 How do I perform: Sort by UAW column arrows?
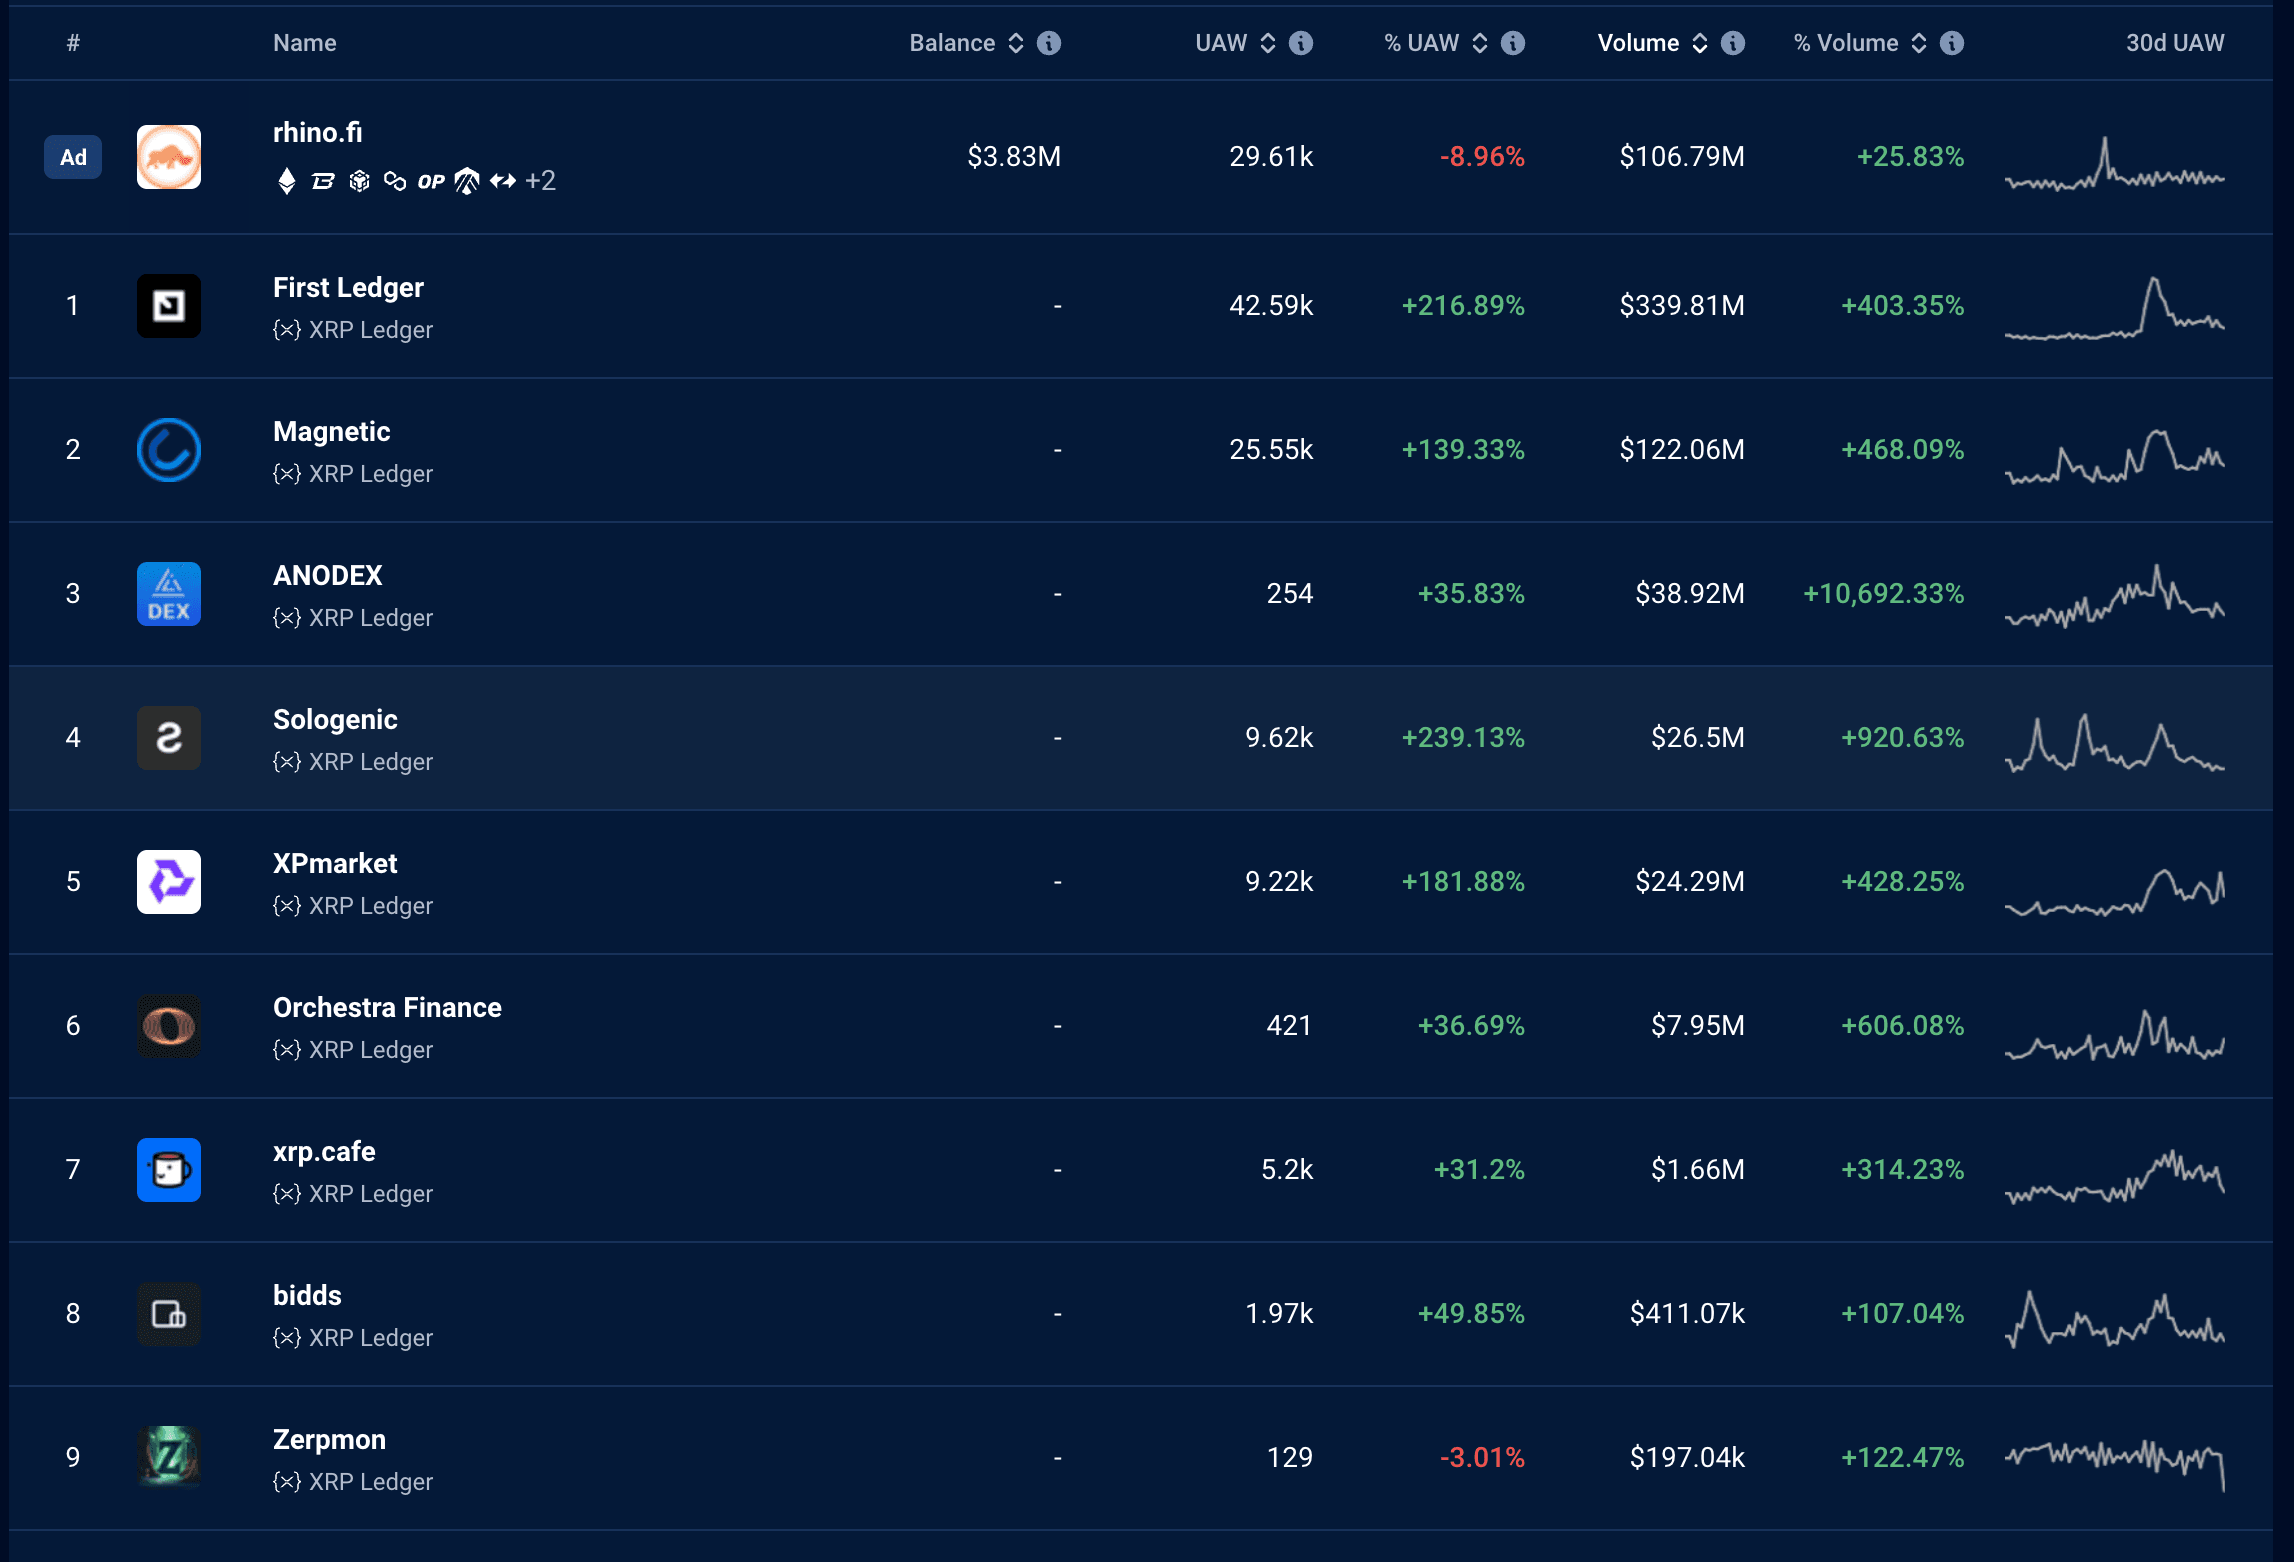[1268, 43]
